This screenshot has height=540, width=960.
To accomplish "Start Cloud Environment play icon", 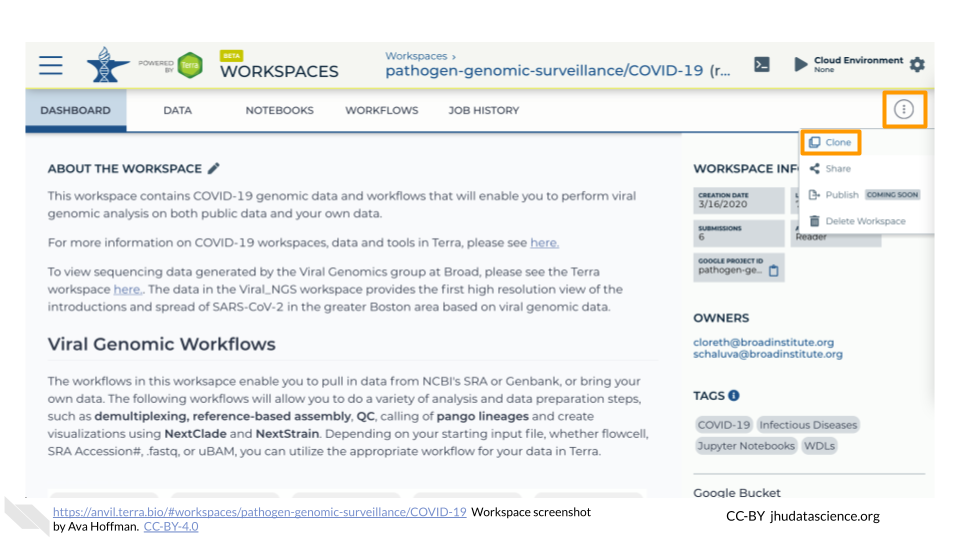I will (x=800, y=64).
